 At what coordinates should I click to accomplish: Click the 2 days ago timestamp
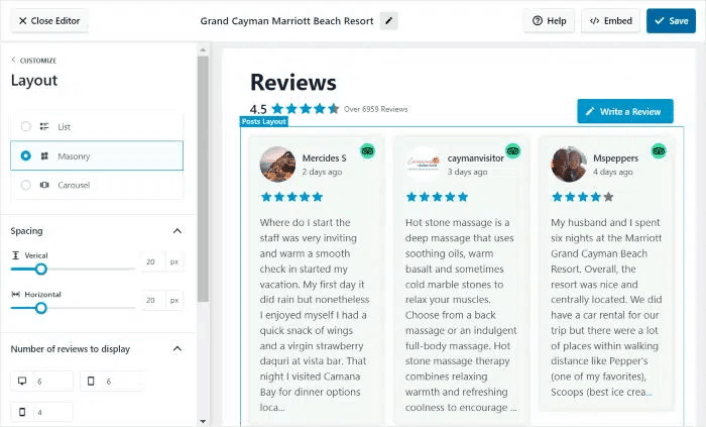322,172
